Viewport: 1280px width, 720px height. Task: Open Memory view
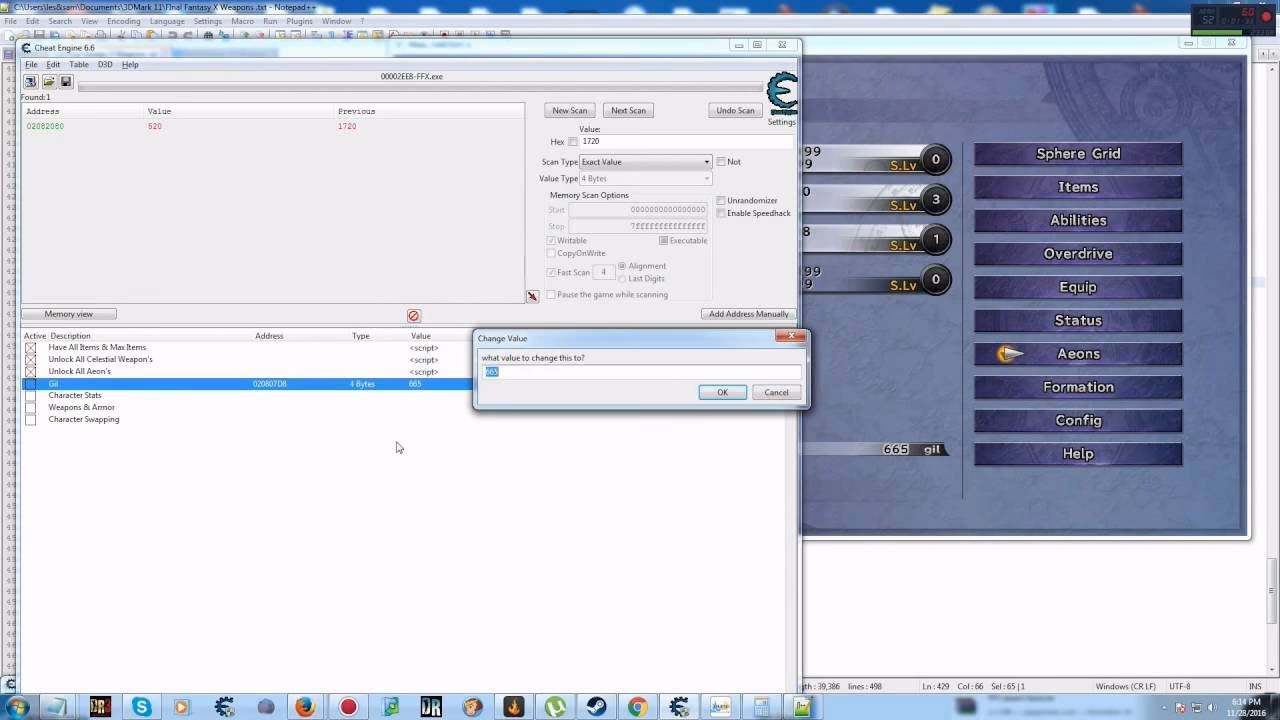tap(69, 314)
